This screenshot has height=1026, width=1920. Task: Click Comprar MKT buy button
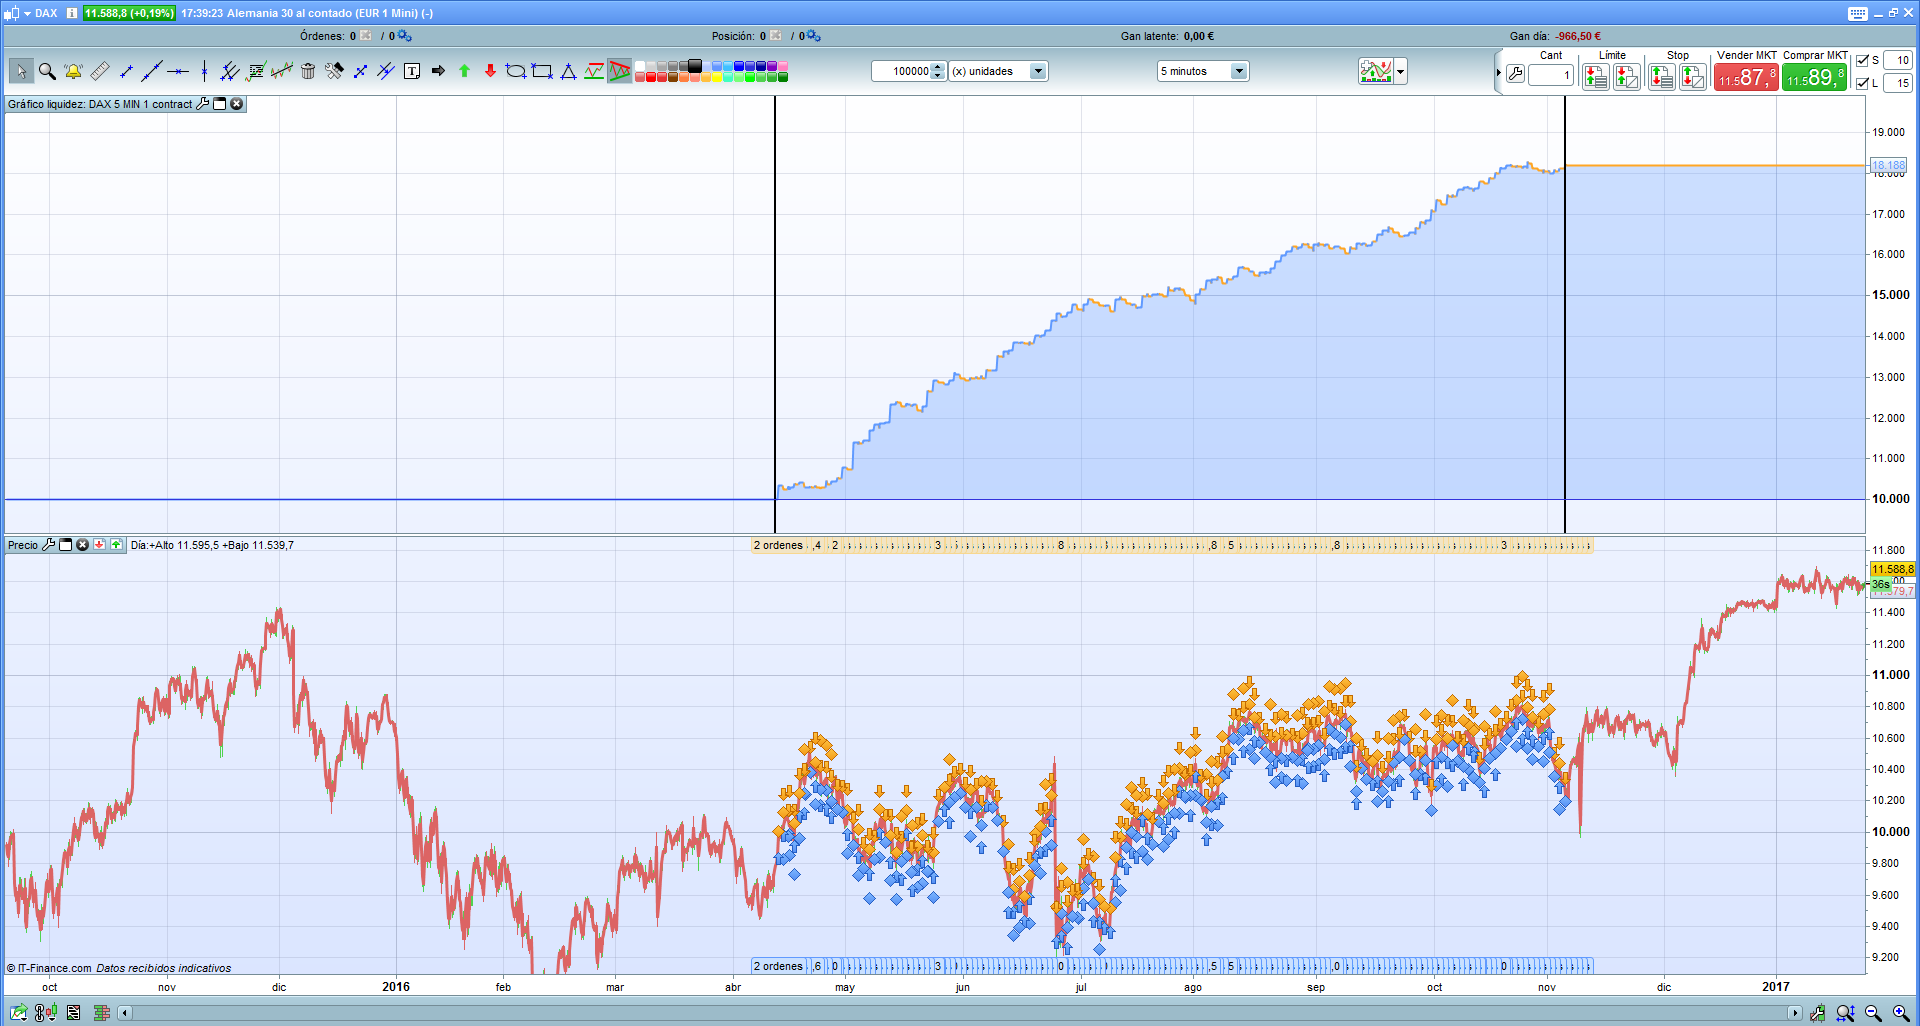1814,77
